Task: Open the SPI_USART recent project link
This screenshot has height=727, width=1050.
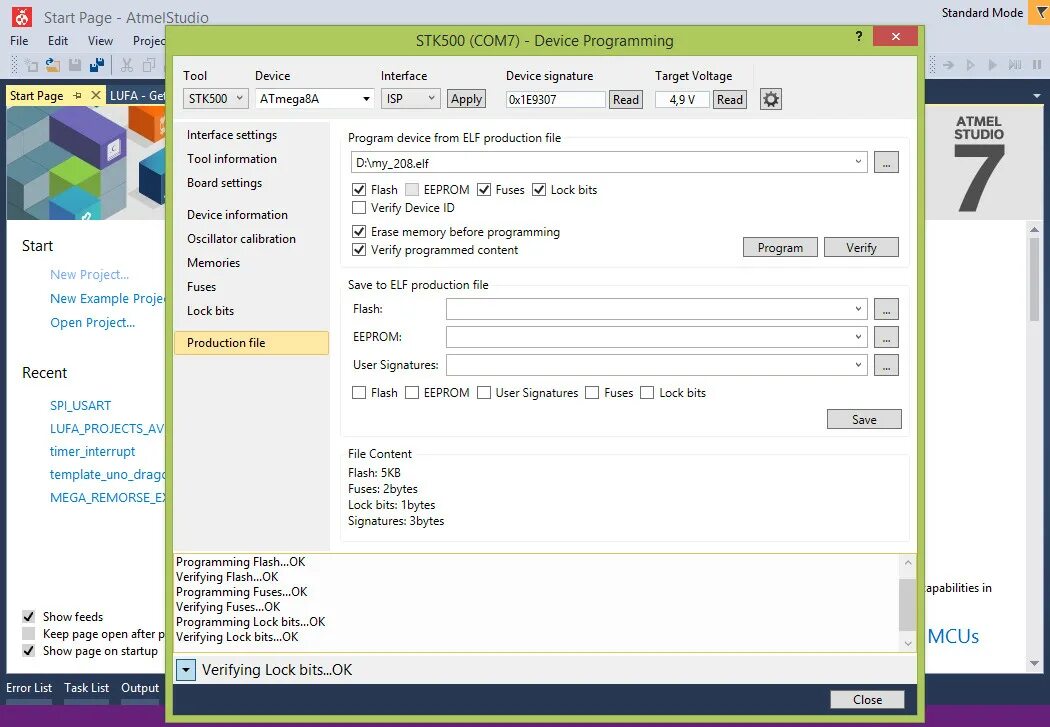Action: (x=80, y=406)
